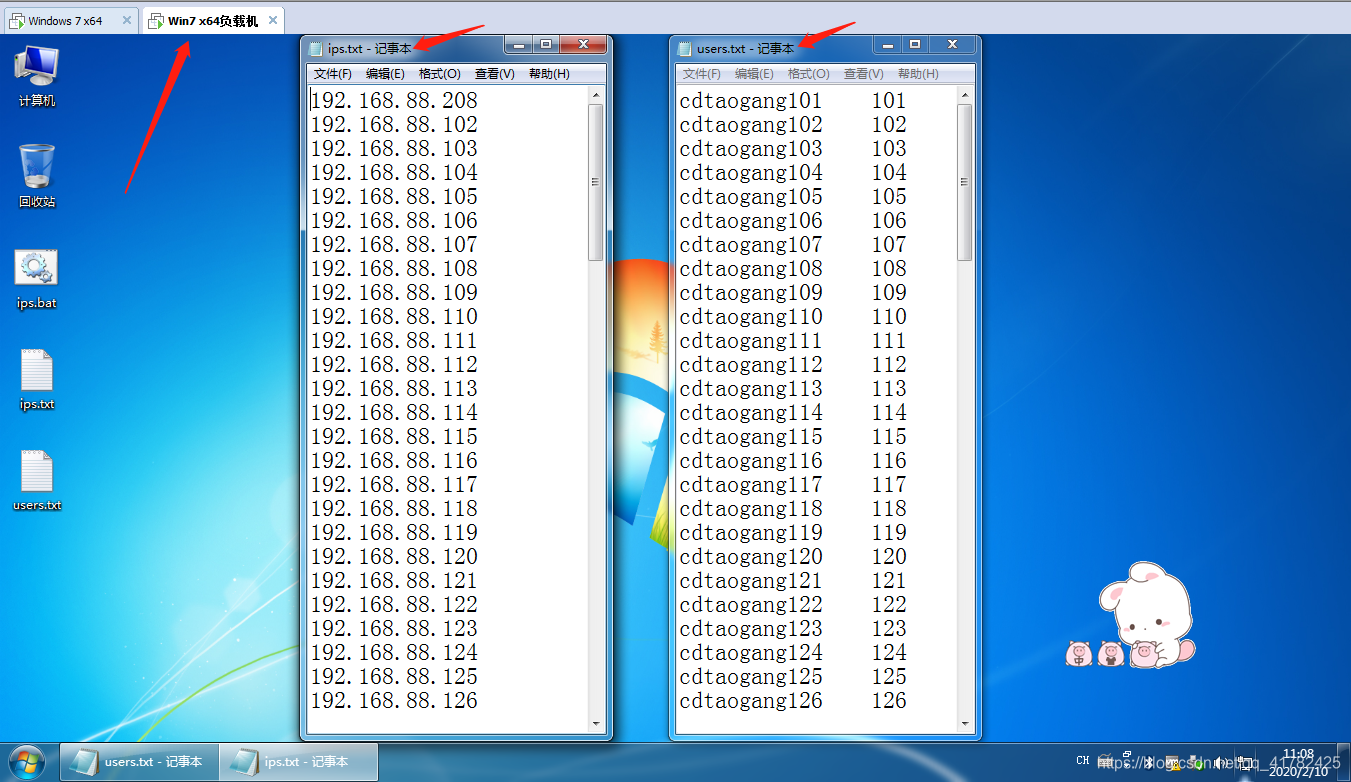Click the line 192.168.88.208

coord(394,101)
